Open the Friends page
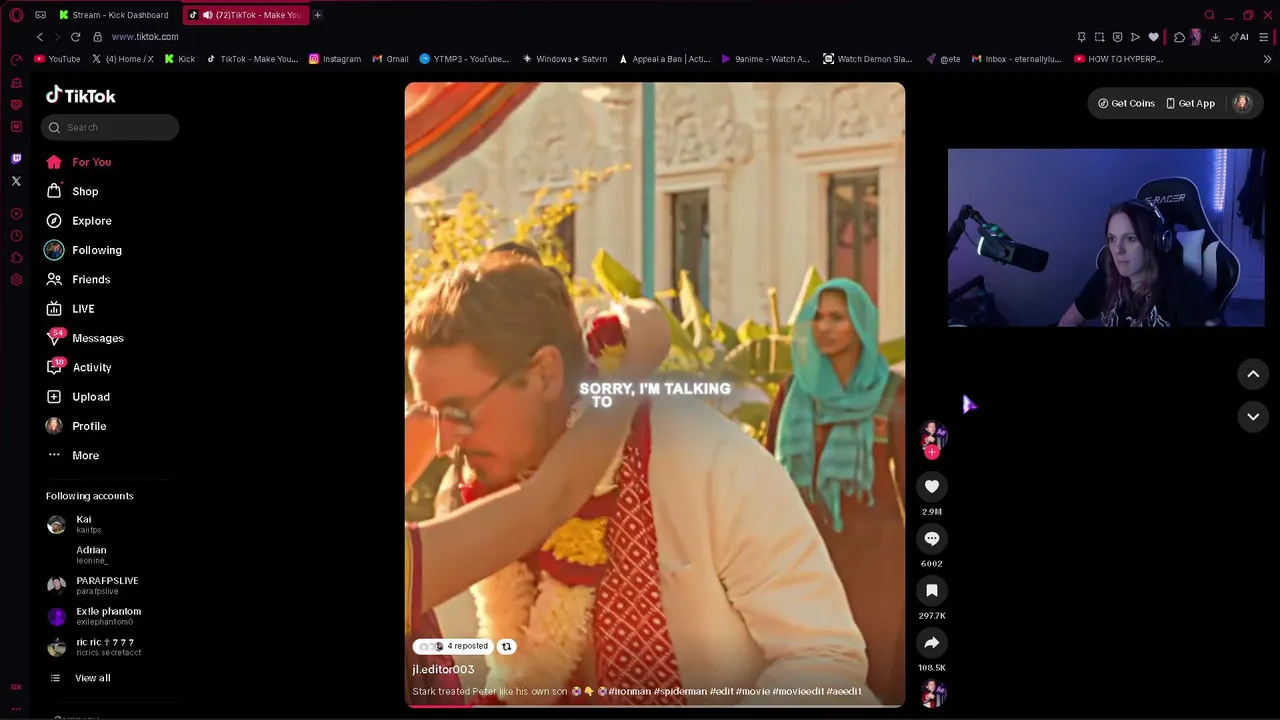This screenshot has height=720, width=1280. (x=78, y=280)
